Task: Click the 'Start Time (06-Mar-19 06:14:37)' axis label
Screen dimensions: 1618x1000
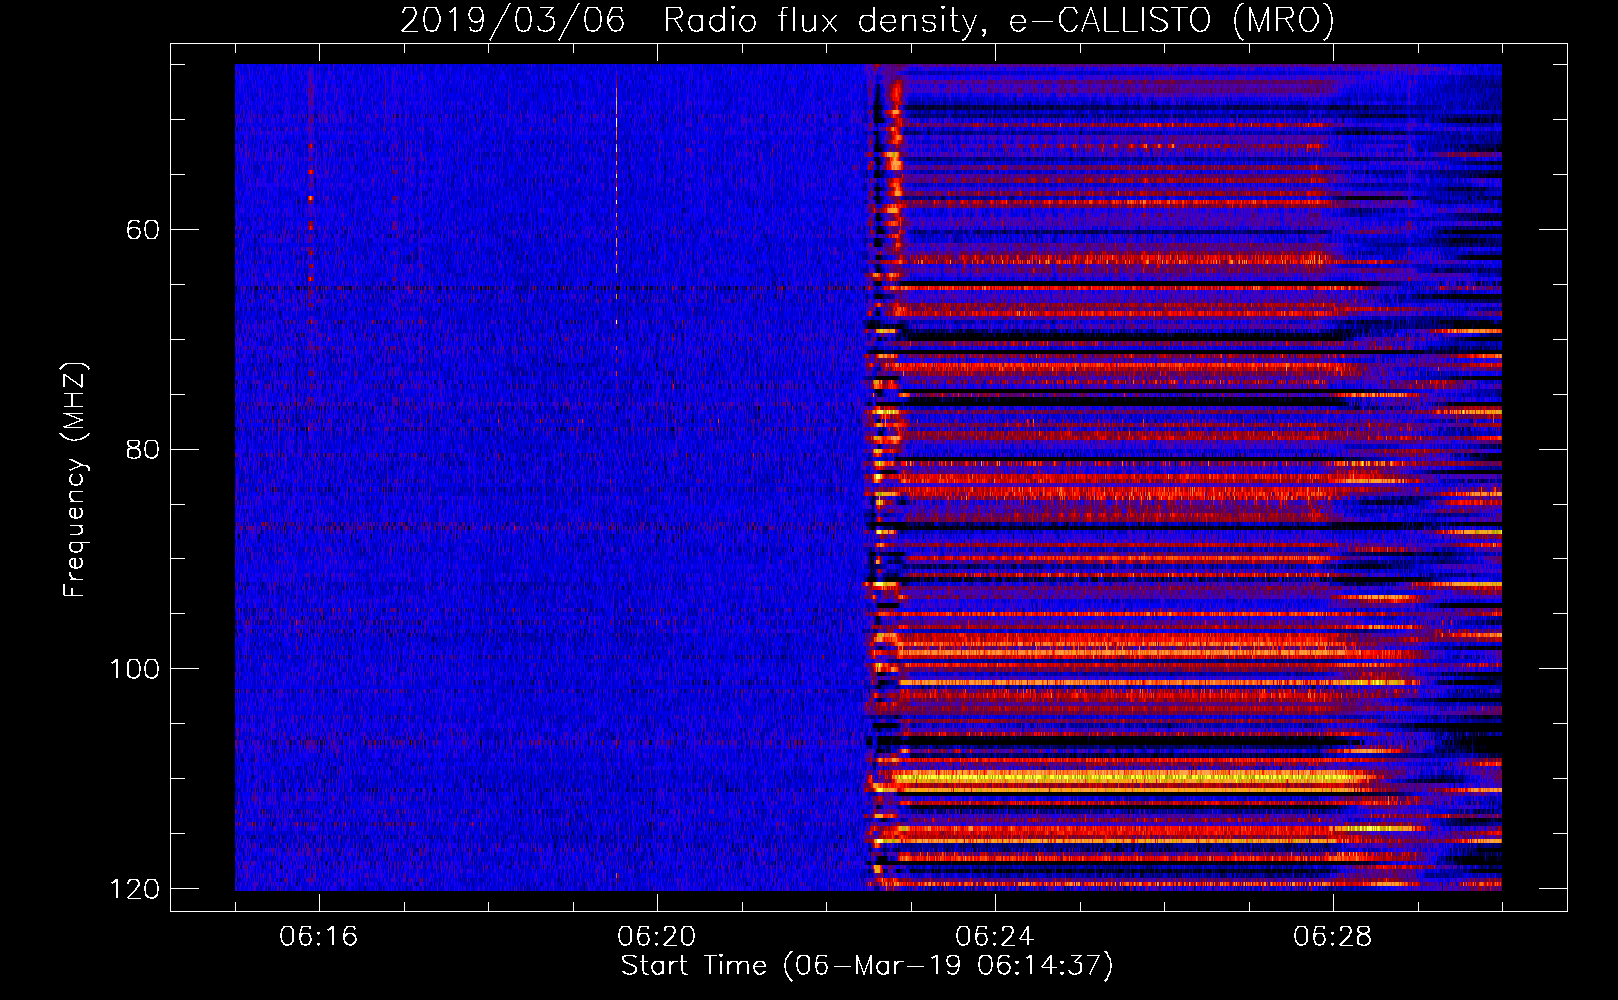Action: click(x=867, y=965)
